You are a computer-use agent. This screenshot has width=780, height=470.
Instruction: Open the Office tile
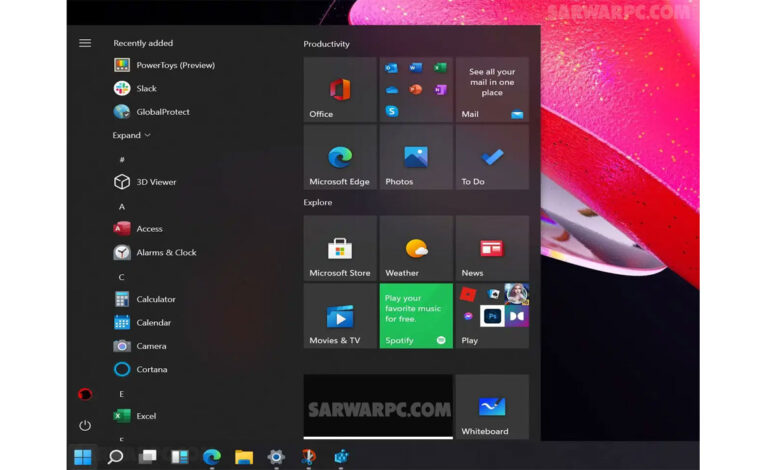(340, 90)
